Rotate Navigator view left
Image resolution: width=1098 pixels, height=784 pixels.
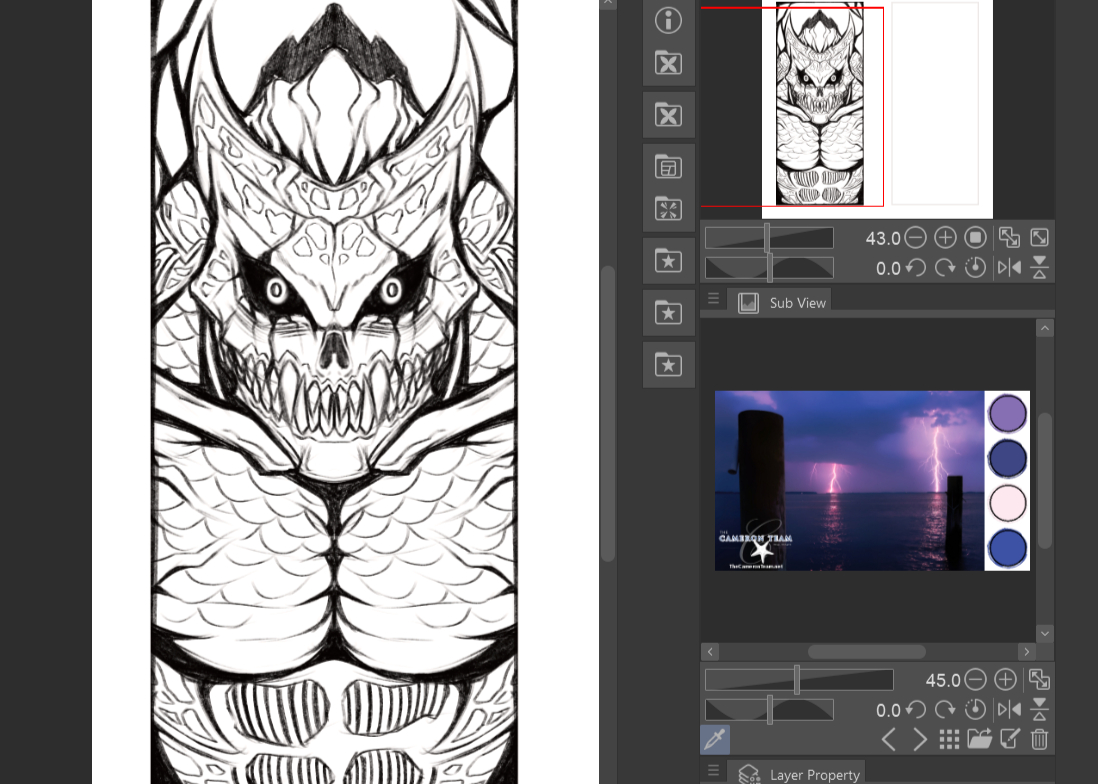click(x=915, y=268)
